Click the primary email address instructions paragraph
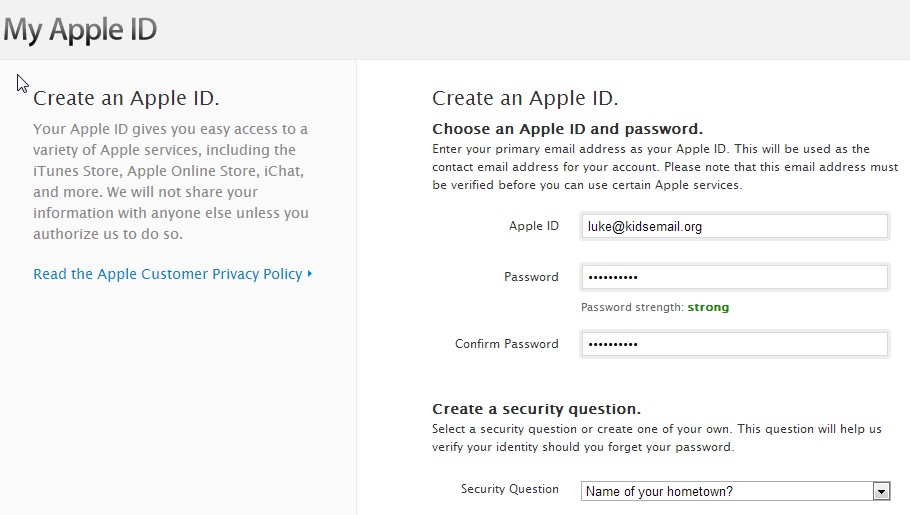 (664, 167)
